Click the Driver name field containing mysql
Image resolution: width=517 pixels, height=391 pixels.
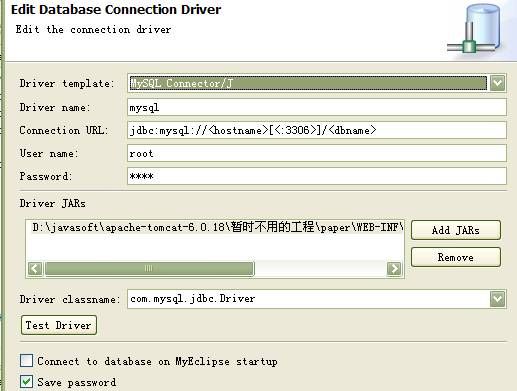click(317, 107)
